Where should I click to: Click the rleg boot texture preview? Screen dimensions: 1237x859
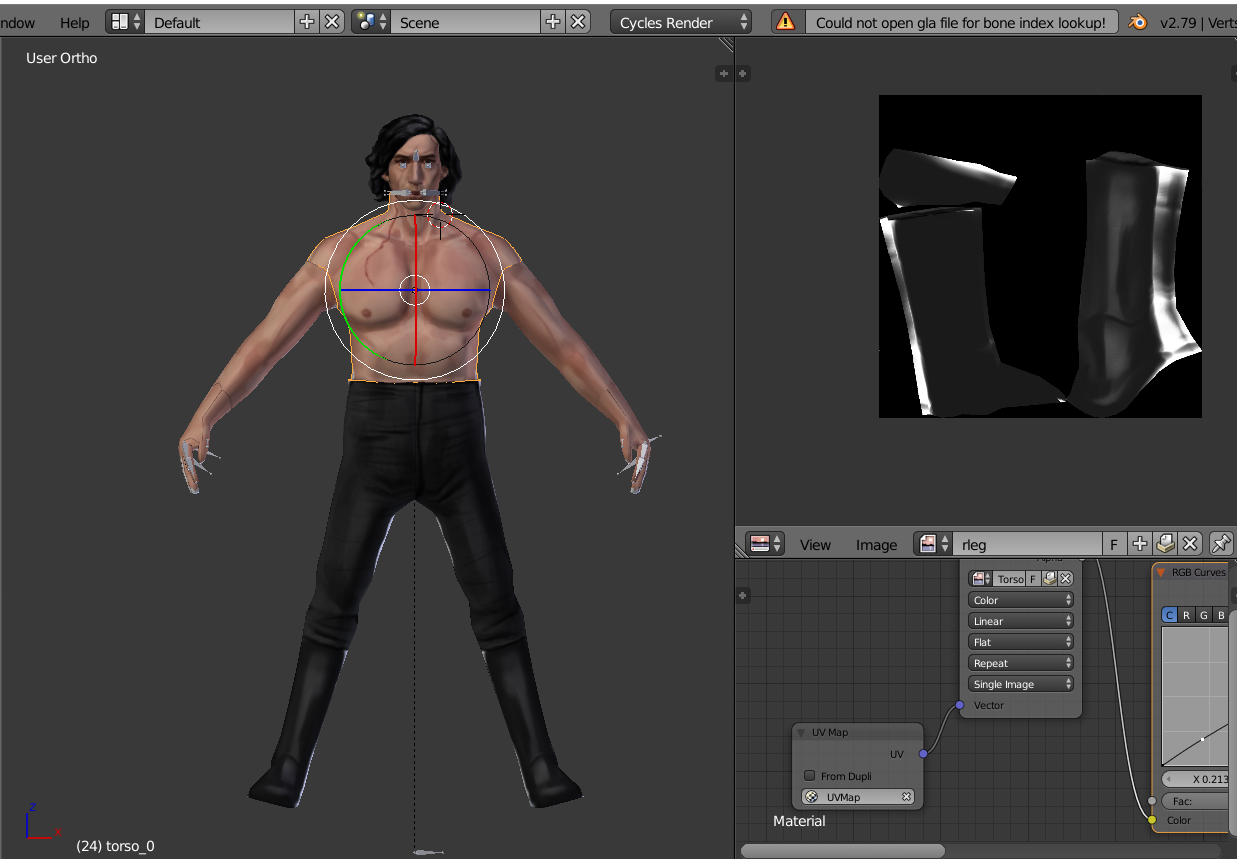[1040, 256]
